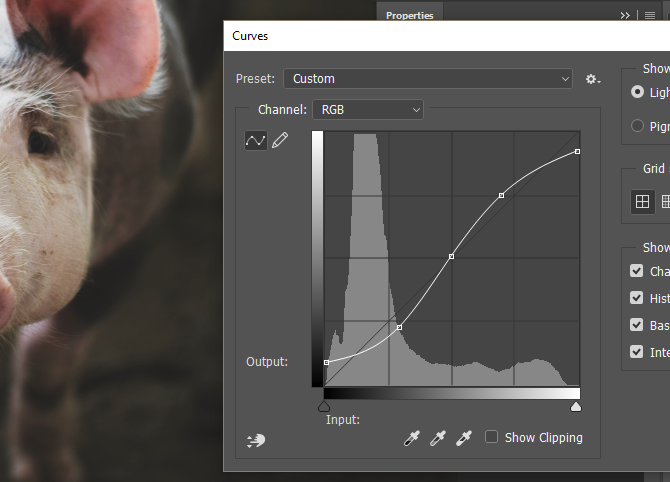Select the Light radio button
The height and width of the screenshot is (482, 670).
(x=637, y=92)
